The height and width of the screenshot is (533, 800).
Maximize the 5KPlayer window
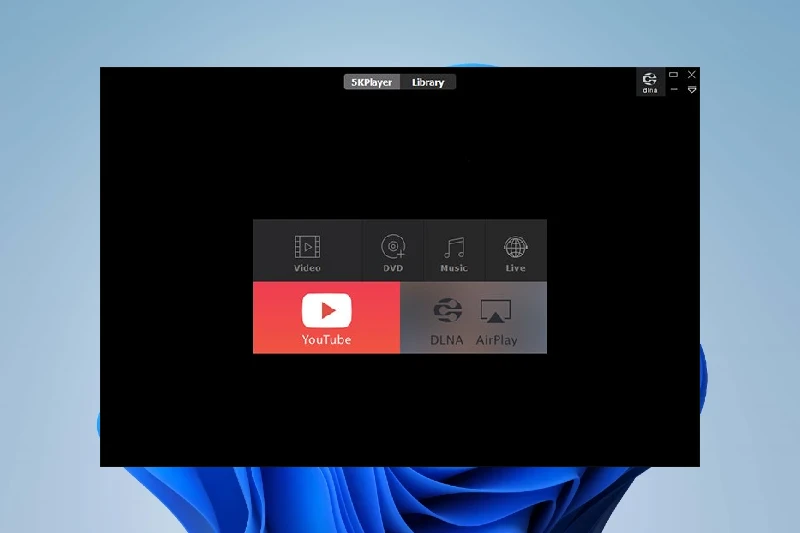pyautogui.click(x=673, y=74)
